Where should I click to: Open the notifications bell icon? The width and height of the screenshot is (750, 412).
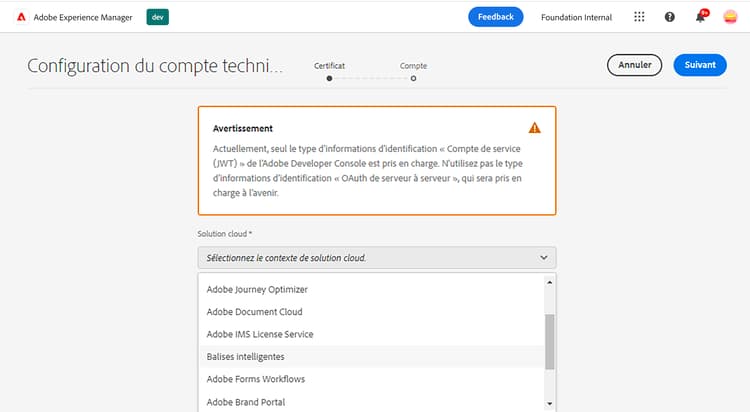pyautogui.click(x=700, y=17)
